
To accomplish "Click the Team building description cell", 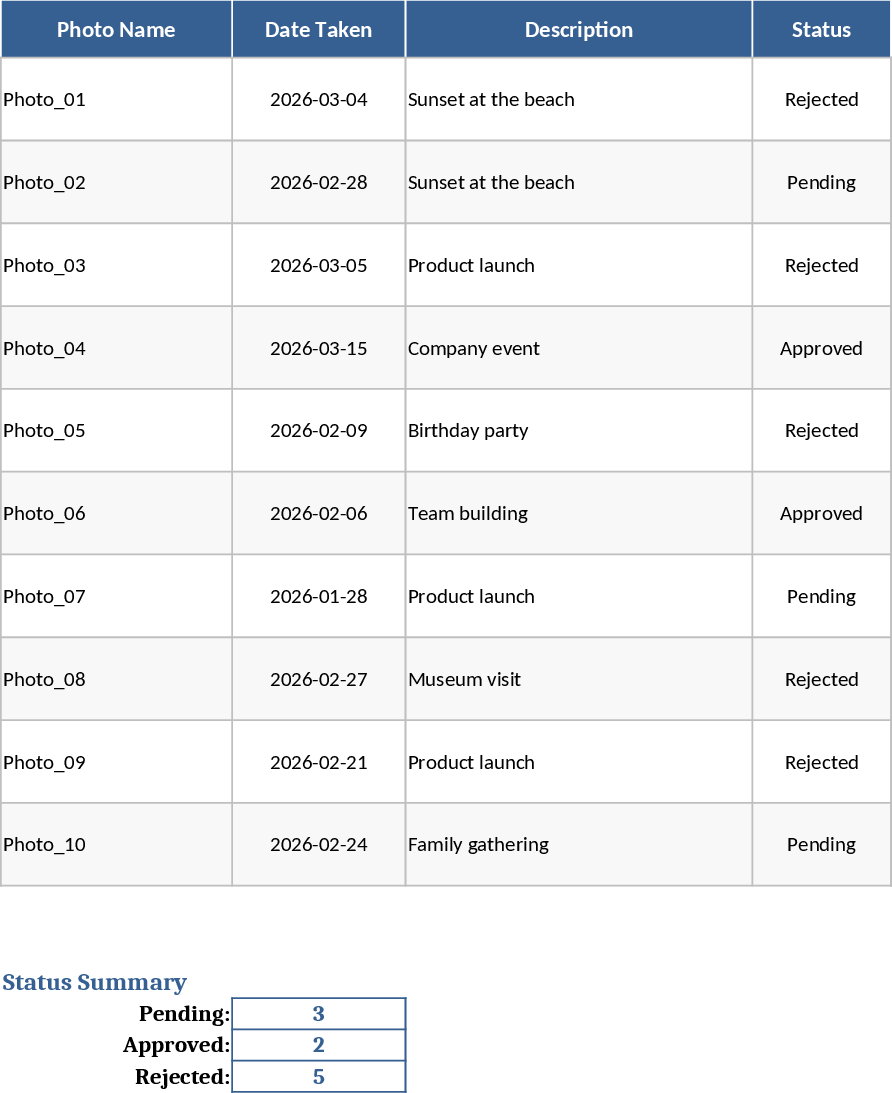I will point(578,513).
